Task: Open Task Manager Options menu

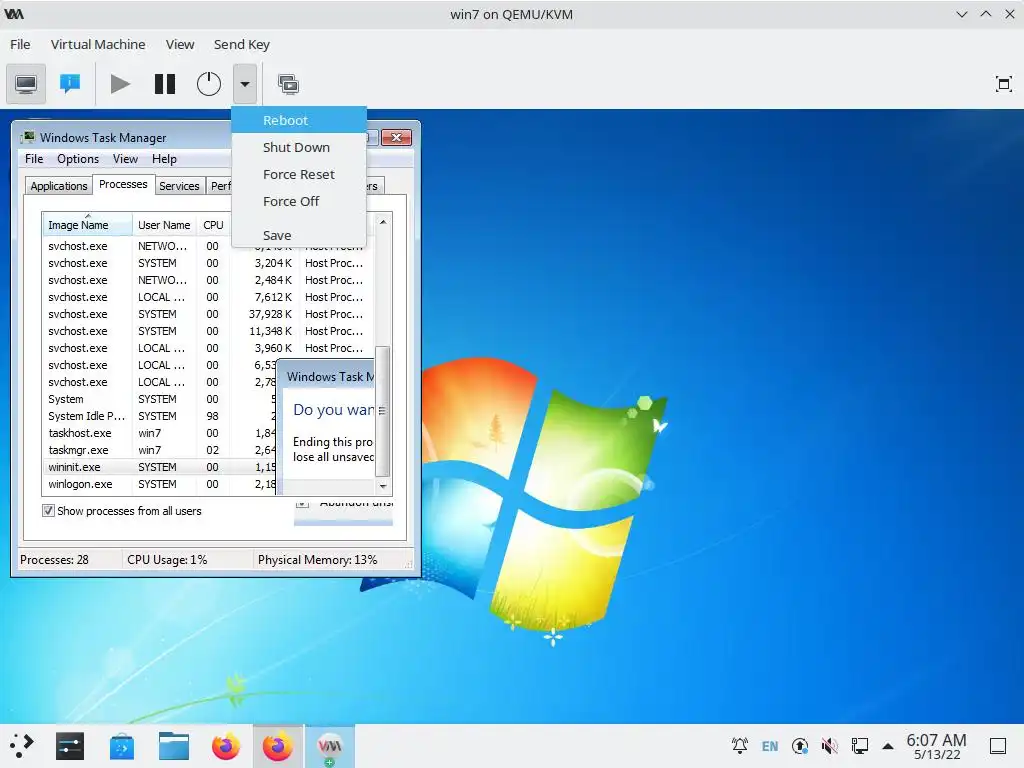Action: (x=78, y=159)
